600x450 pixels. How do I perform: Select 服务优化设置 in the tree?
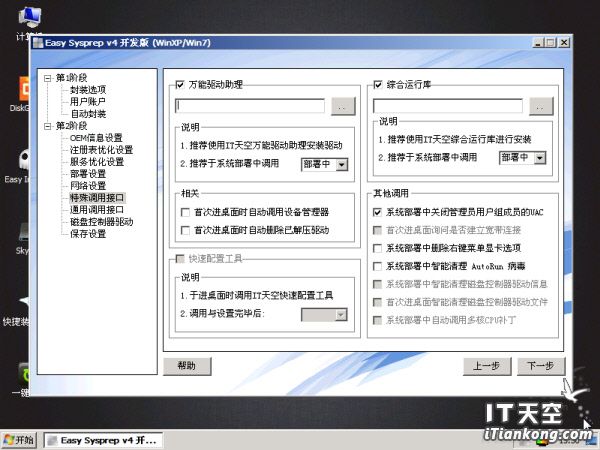coord(97,162)
